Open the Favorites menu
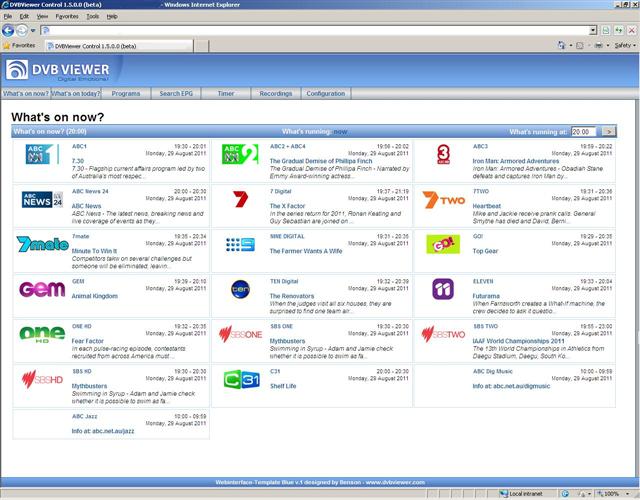 (x=67, y=16)
